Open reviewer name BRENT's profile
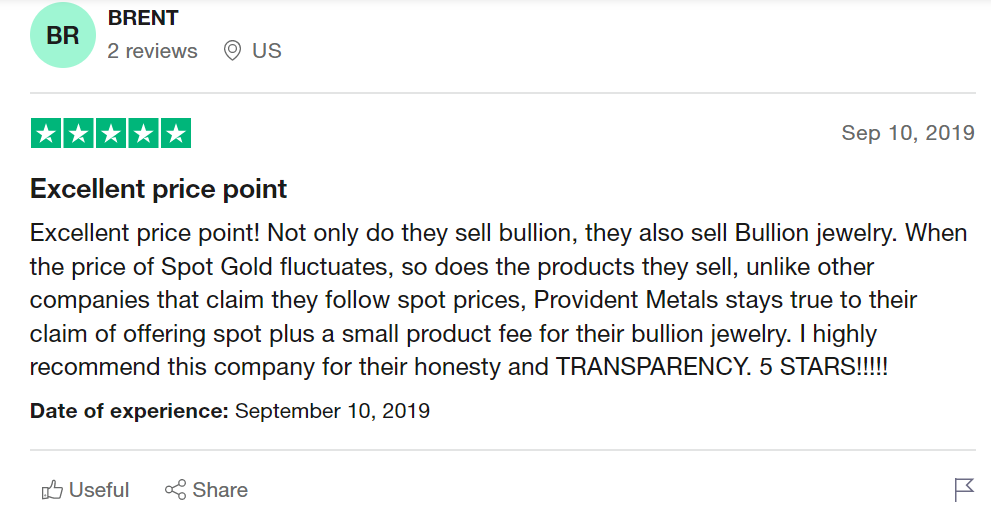 coord(143,18)
